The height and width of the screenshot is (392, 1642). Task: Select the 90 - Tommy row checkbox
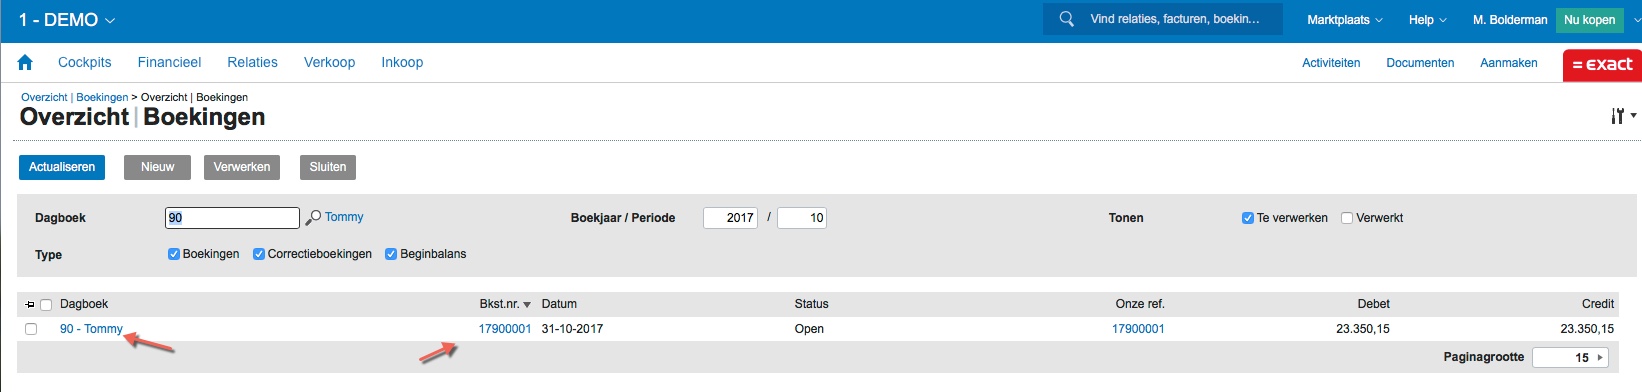coord(31,329)
